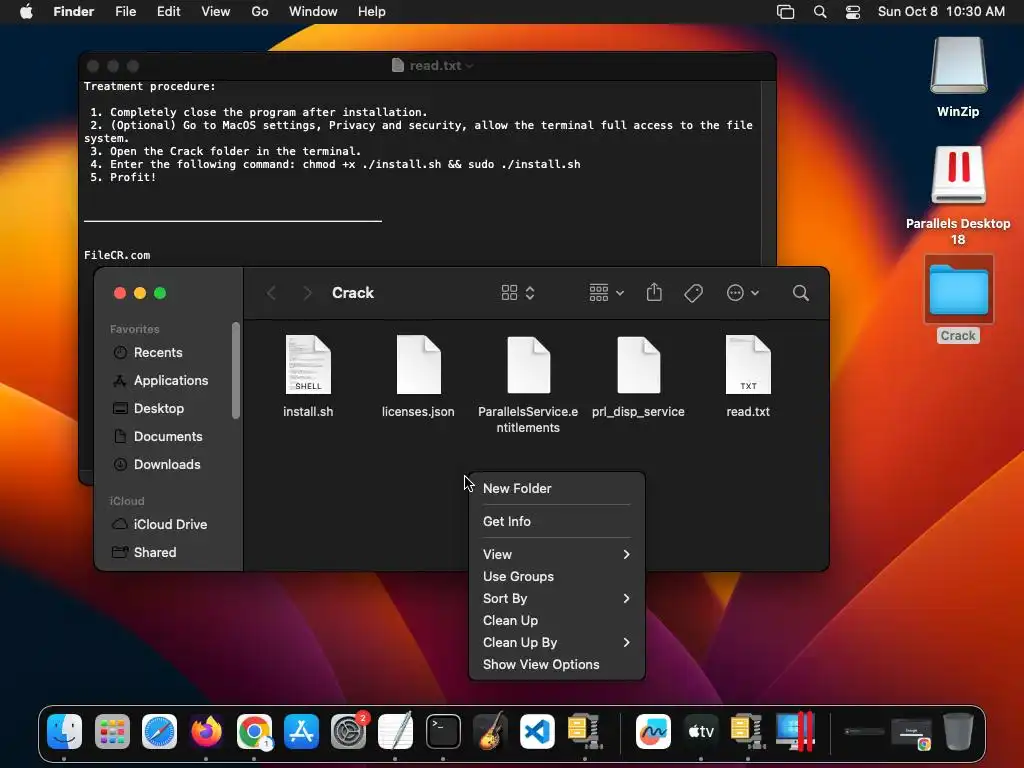Open Launchpad from the Dock
Image resolution: width=1024 pixels, height=768 pixels.
pos(112,731)
